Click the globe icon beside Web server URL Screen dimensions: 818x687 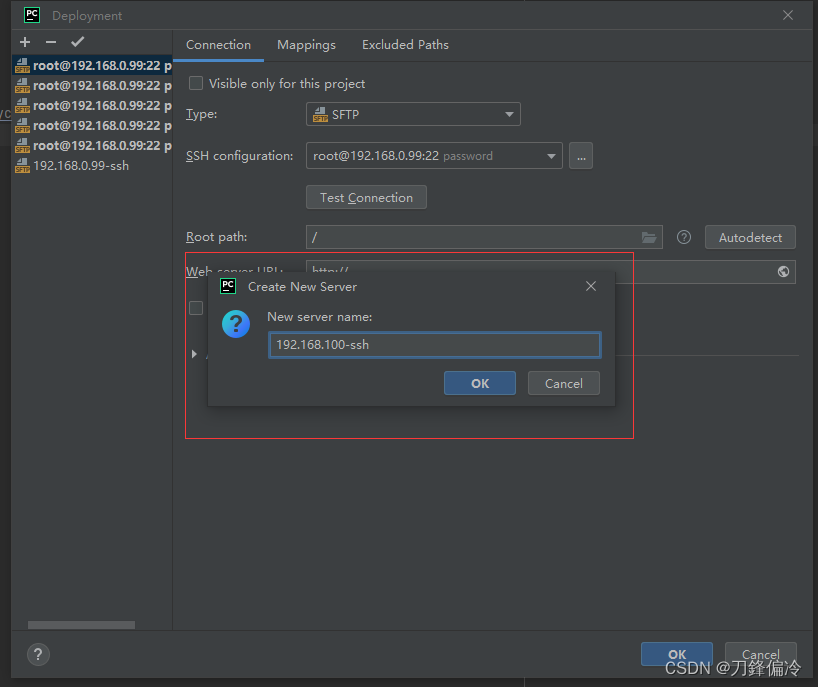click(x=783, y=271)
